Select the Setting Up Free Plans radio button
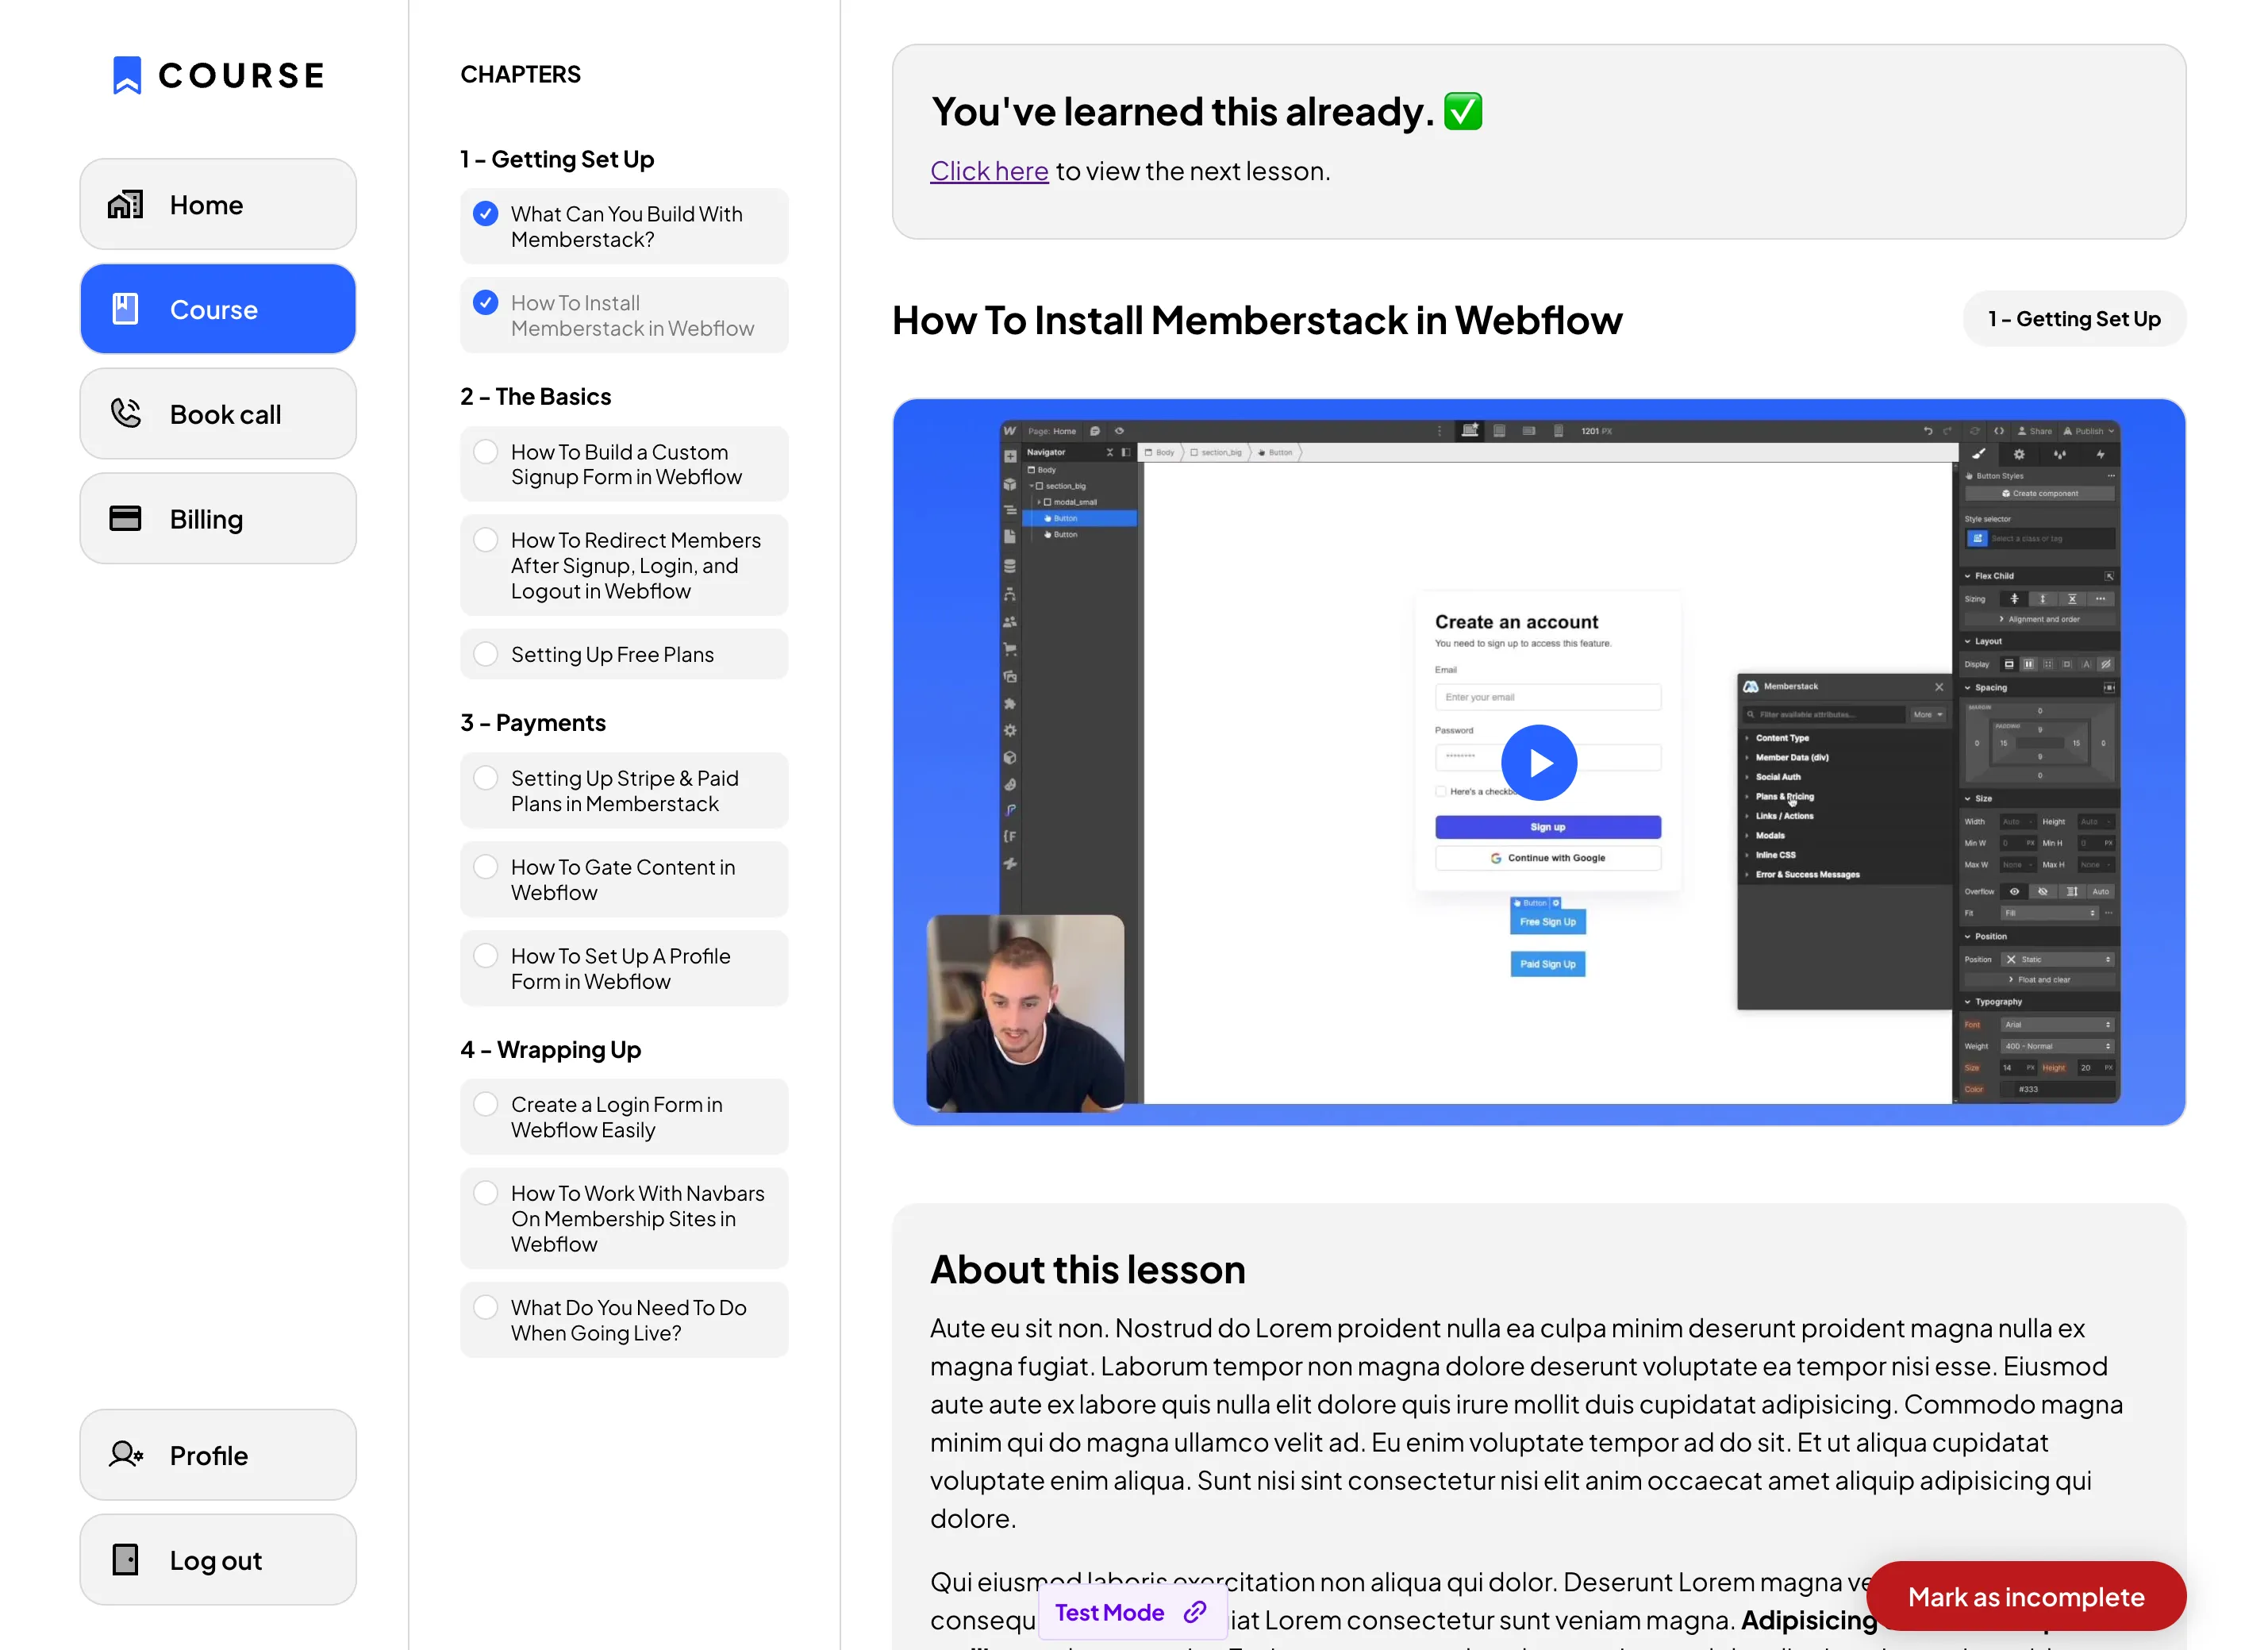The height and width of the screenshot is (1650, 2268). coord(486,653)
